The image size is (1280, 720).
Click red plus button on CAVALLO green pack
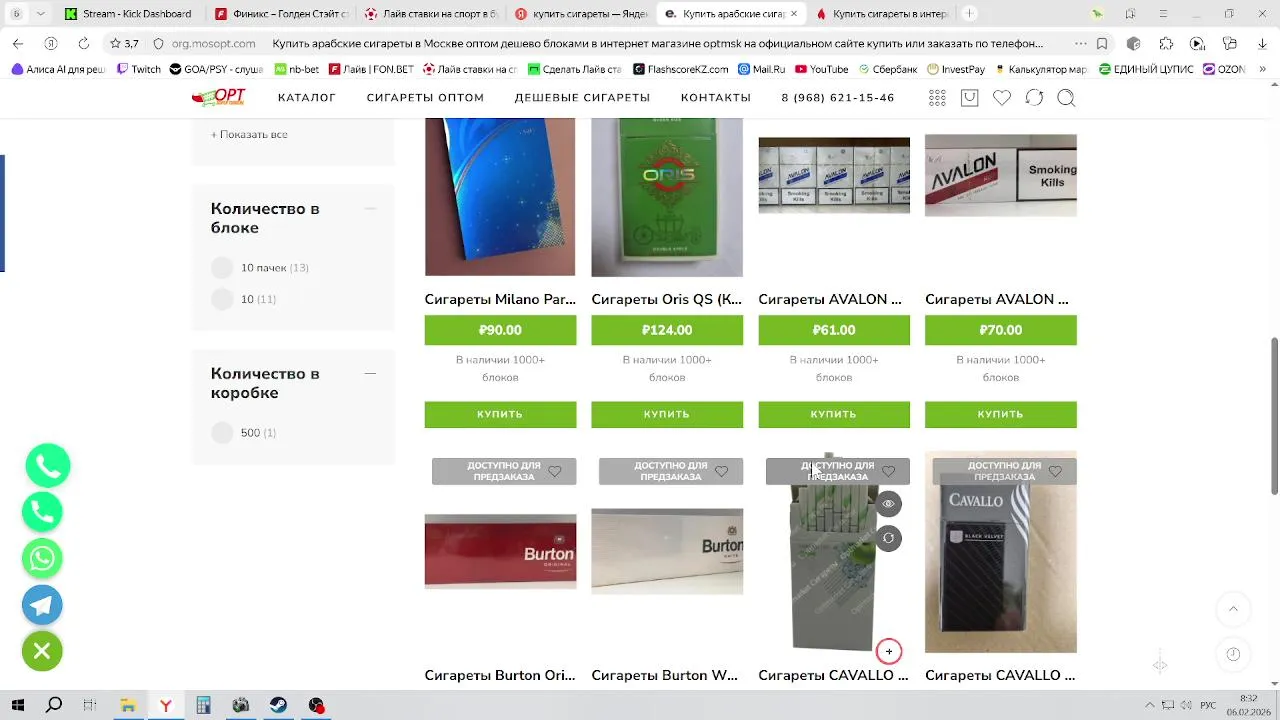888,652
